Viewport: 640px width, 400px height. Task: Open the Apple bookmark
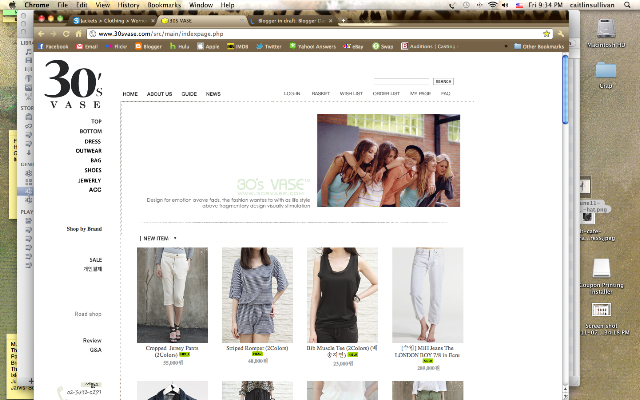[x=208, y=46]
